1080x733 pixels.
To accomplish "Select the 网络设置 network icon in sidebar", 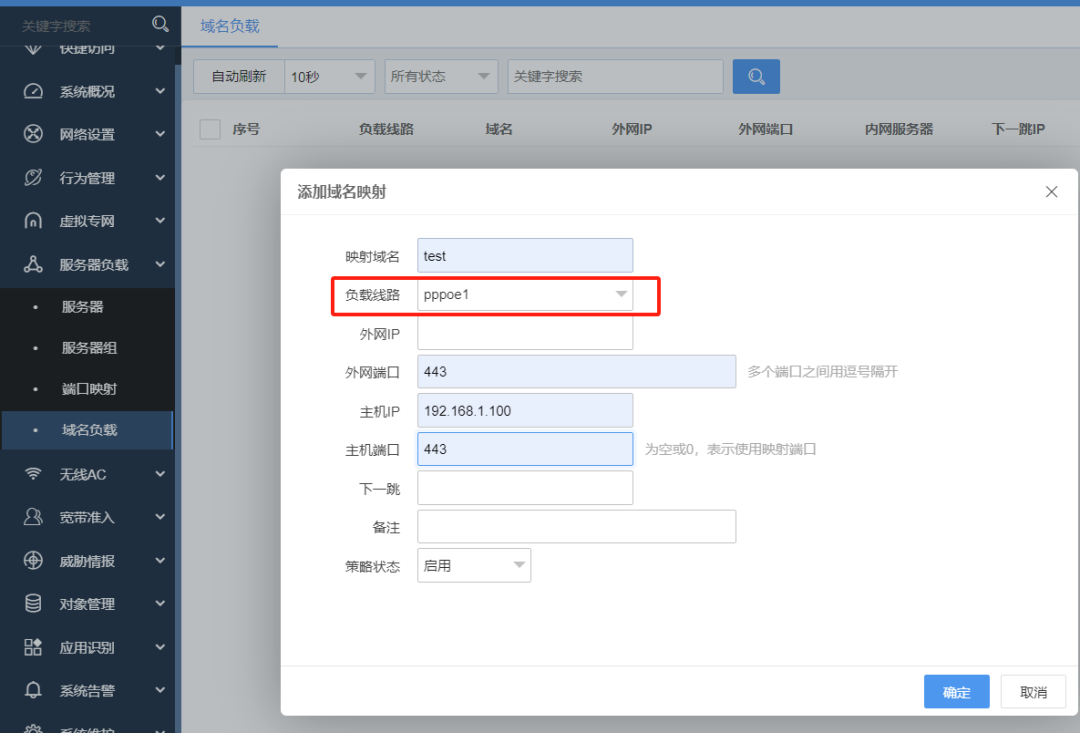I will point(24,134).
